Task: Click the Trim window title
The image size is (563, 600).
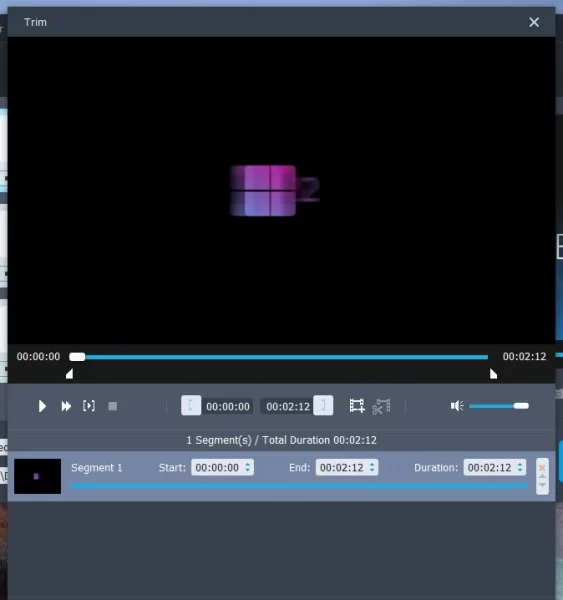Action: point(35,22)
